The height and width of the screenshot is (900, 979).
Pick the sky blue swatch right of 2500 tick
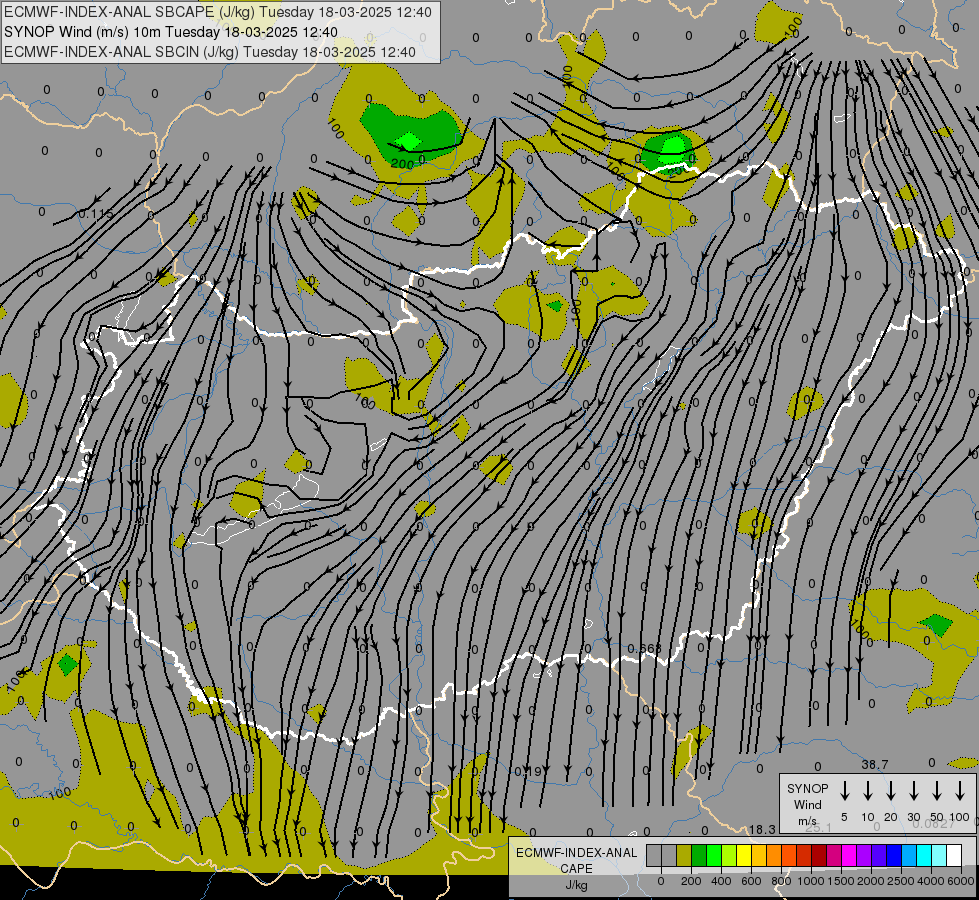click(x=910, y=856)
